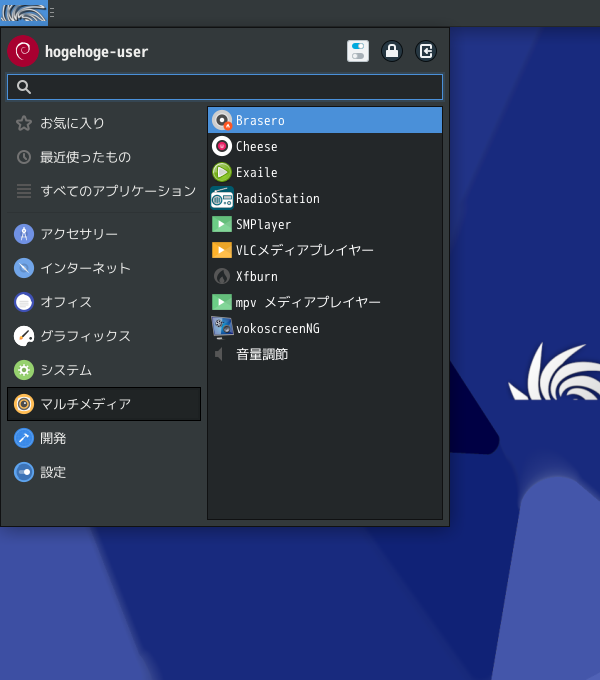The width and height of the screenshot is (600, 680).
Task: Open mpv media player icon
Action: [x=222, y=302]
